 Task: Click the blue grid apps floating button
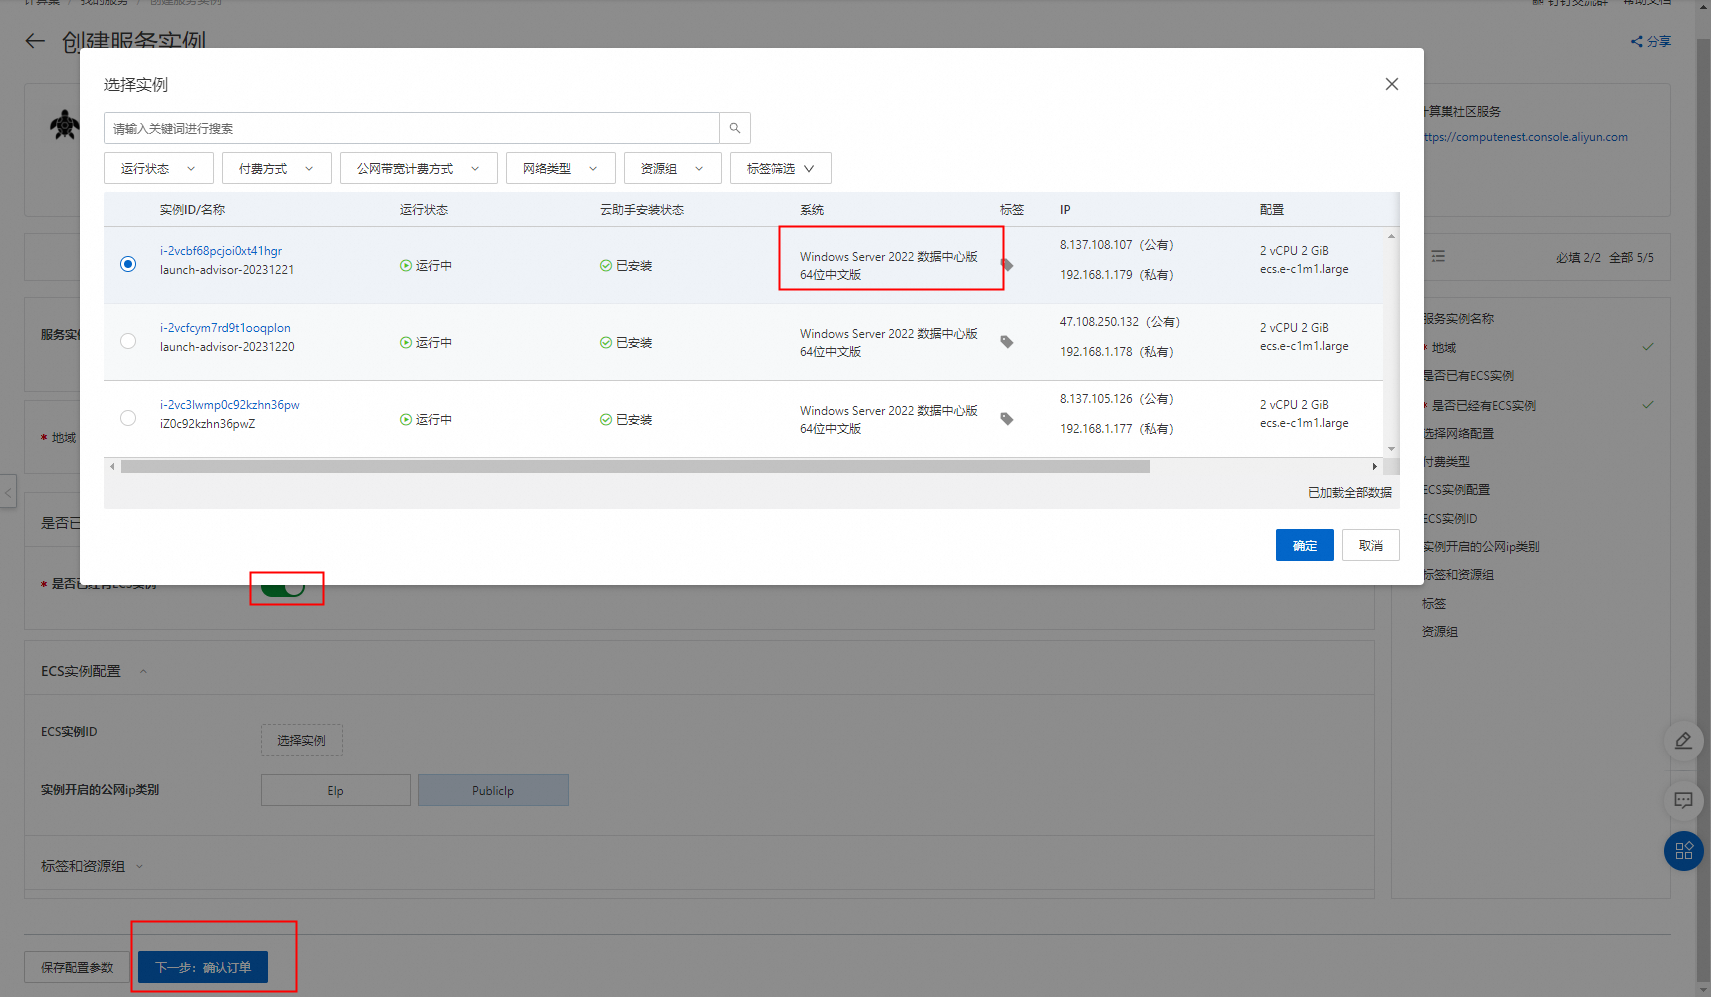tap(1683, 851)
